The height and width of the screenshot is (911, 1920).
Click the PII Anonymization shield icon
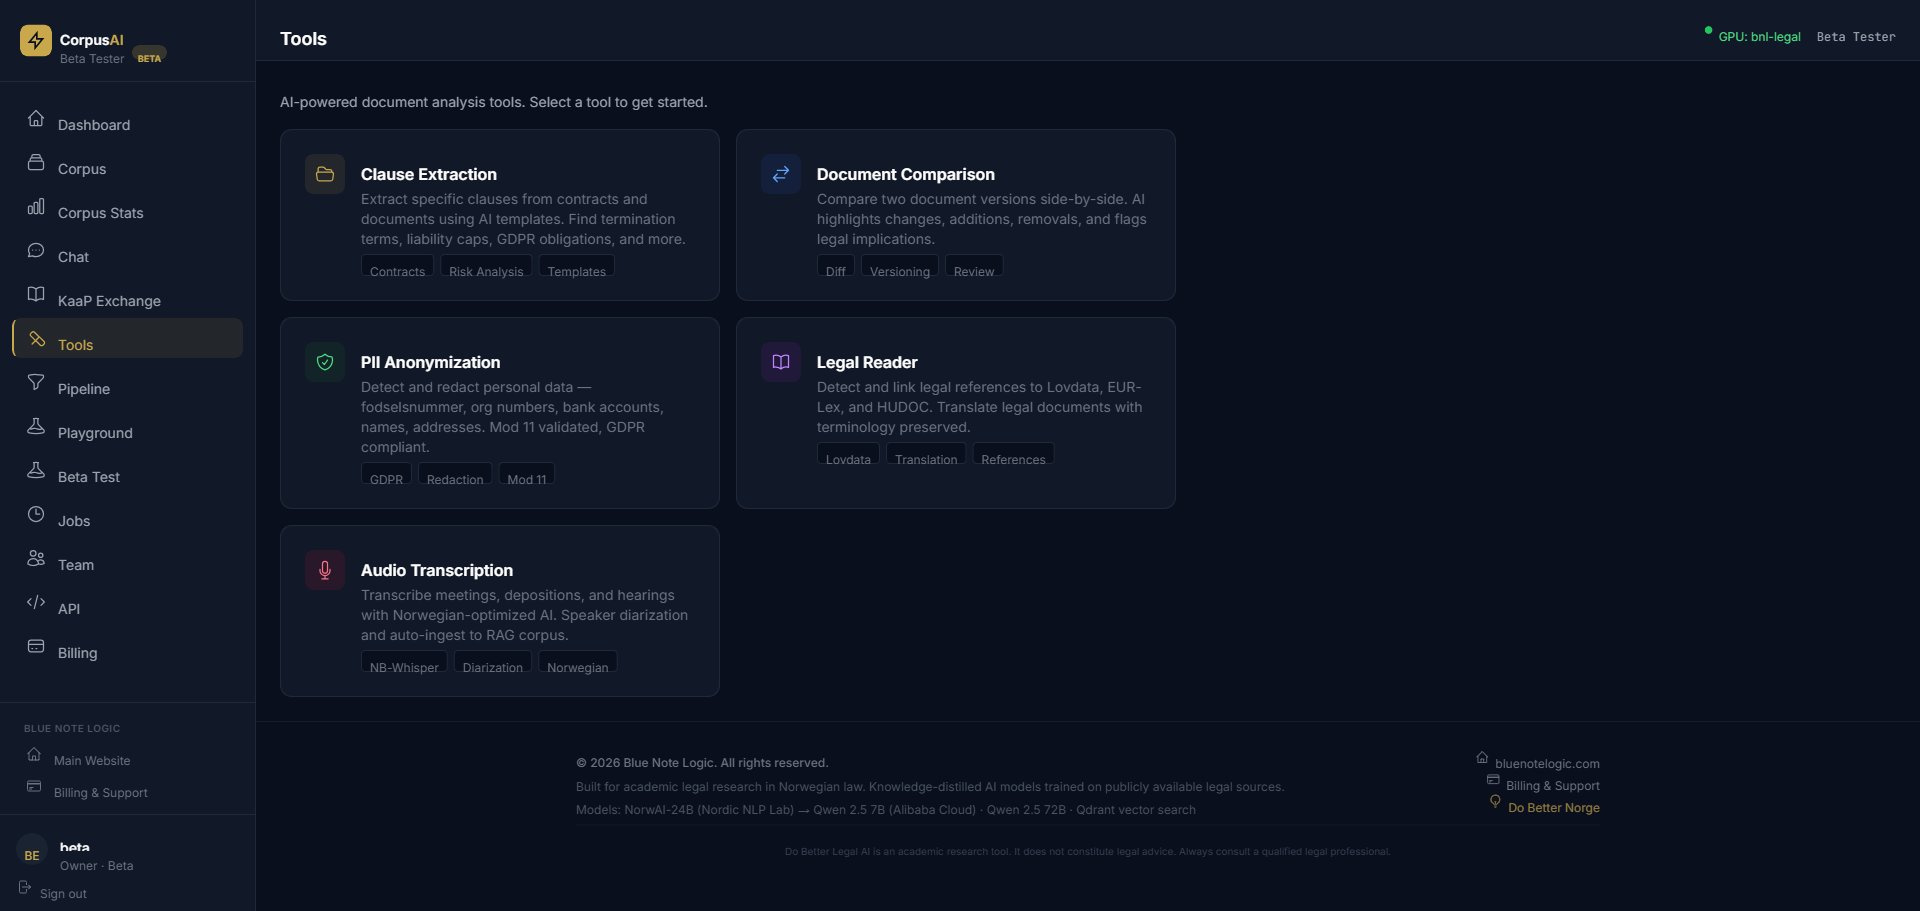pos(324,361)
